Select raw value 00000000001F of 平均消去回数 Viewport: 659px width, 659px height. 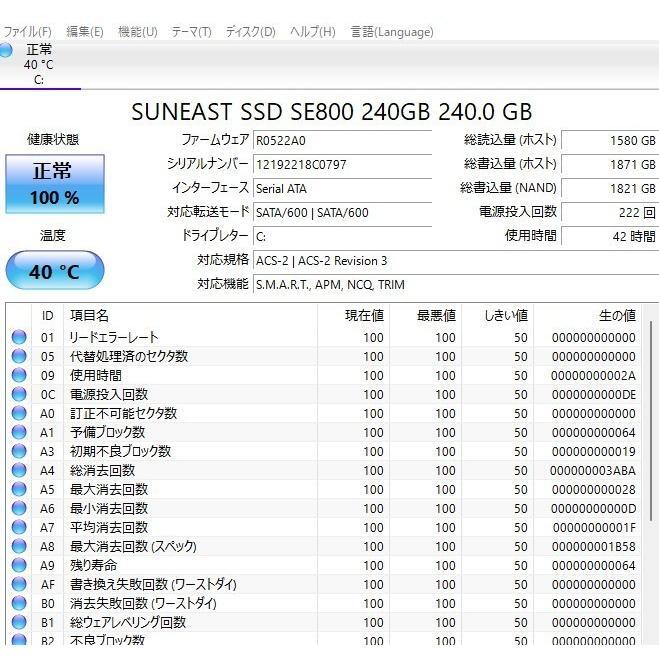coord(594,527)
